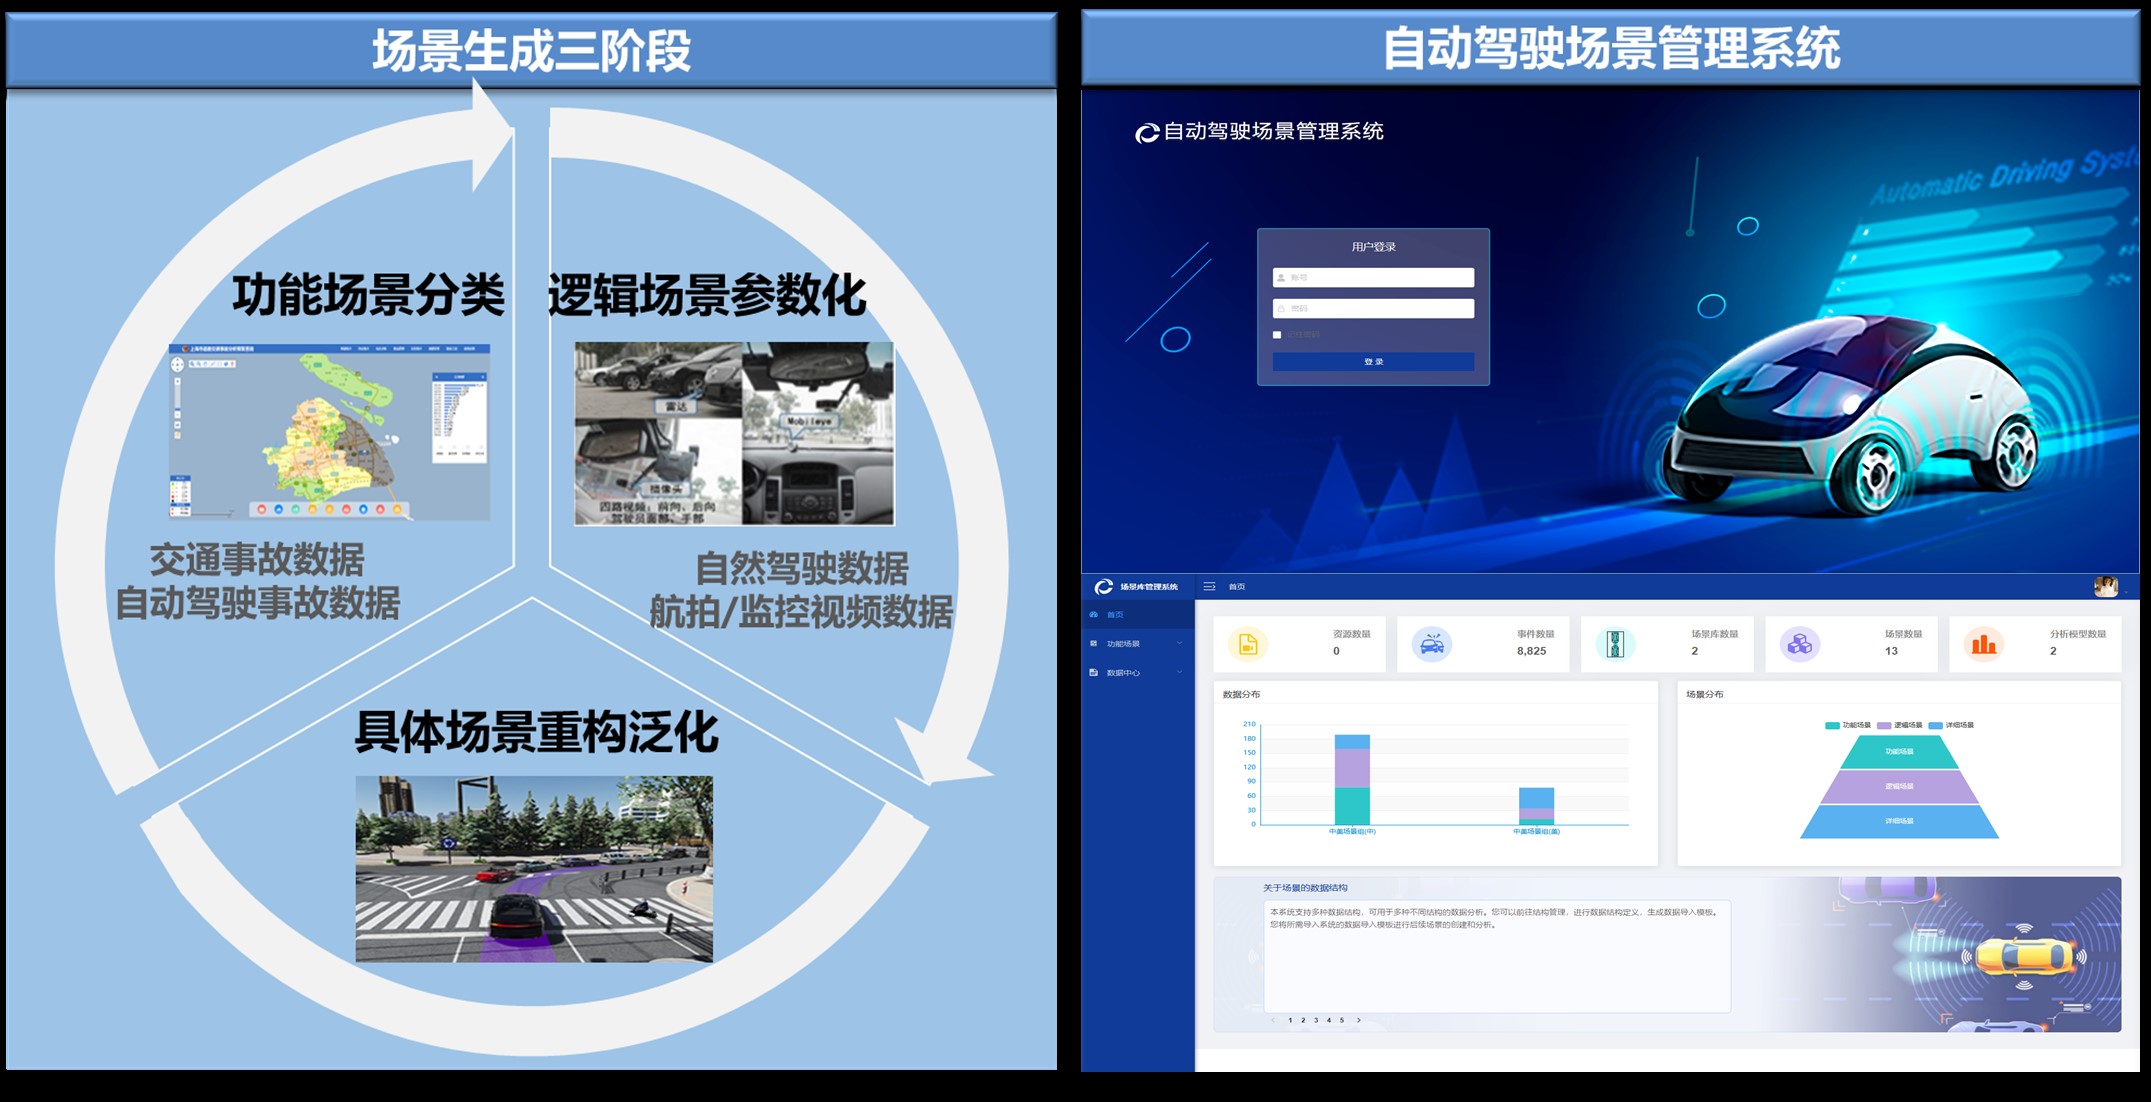Click the 场景库管理系统 logo icon
The height and width of the screenshot is (1102, 2151).
[x=1104, y=587]
